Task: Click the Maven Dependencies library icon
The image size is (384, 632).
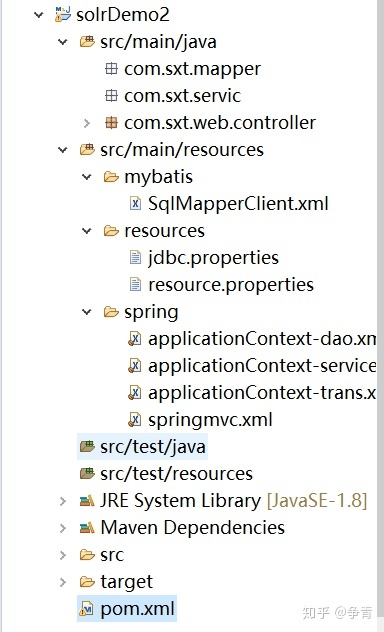Action: click(x=87, y=528)
